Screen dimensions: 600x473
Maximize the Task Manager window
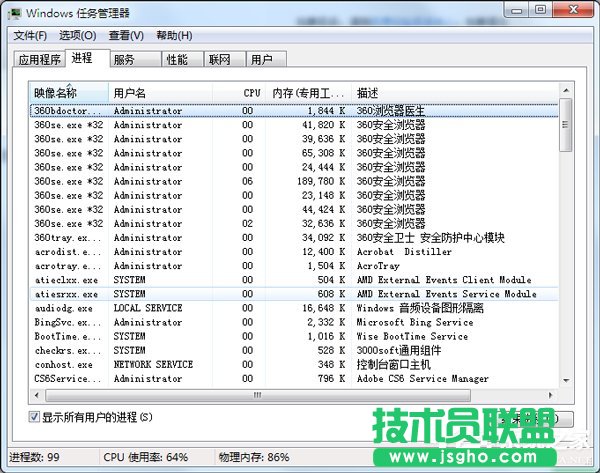coord(540,10)
